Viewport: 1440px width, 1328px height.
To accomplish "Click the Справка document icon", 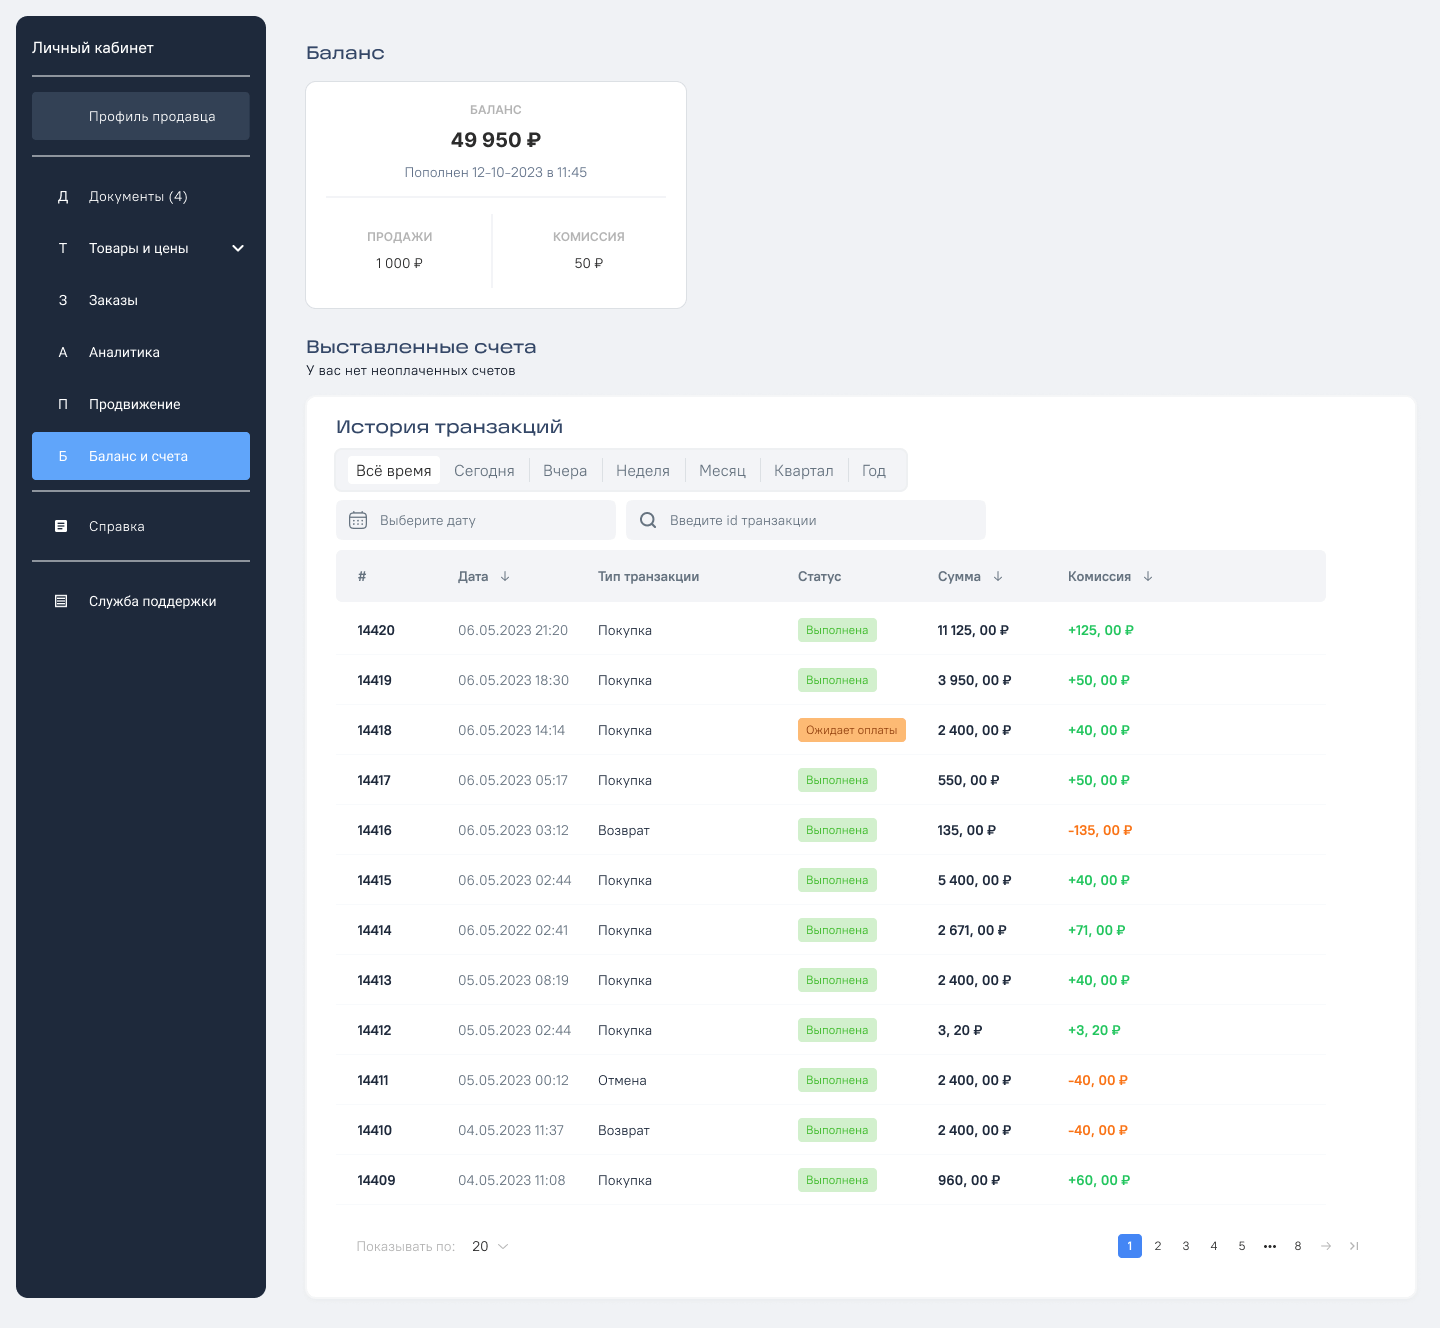I will pyautogui.click(x=61, y=526).
